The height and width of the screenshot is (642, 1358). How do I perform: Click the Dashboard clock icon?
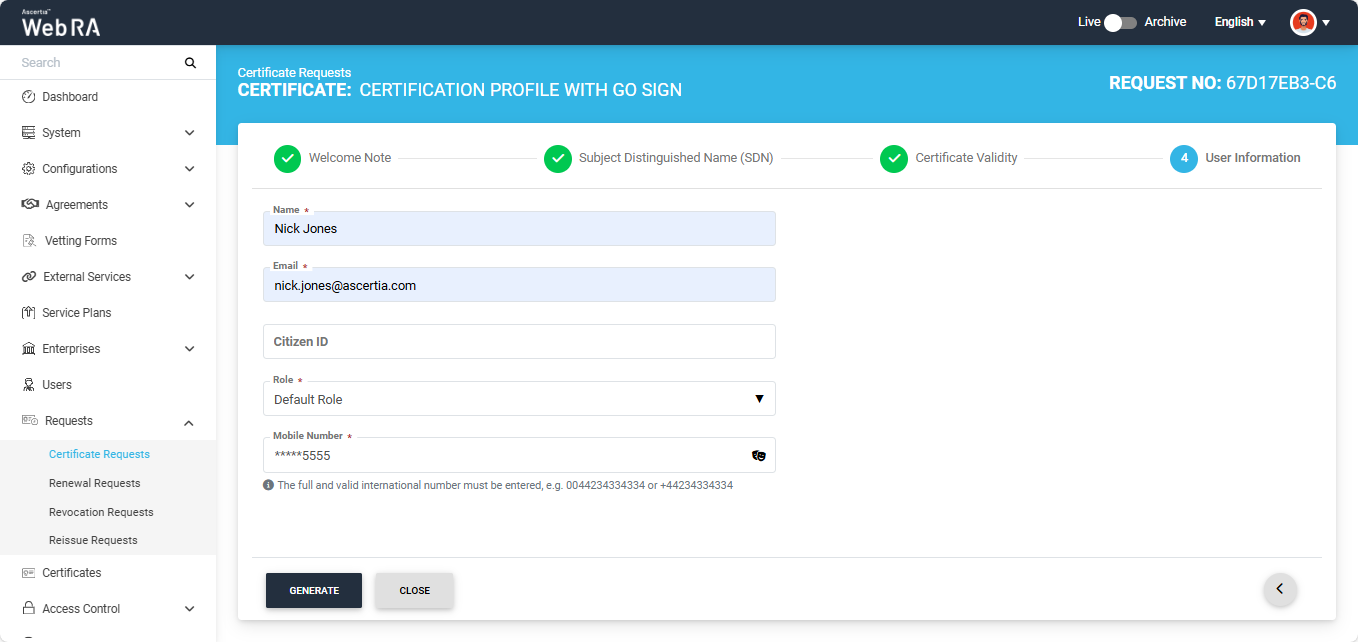tap(28, 97)
